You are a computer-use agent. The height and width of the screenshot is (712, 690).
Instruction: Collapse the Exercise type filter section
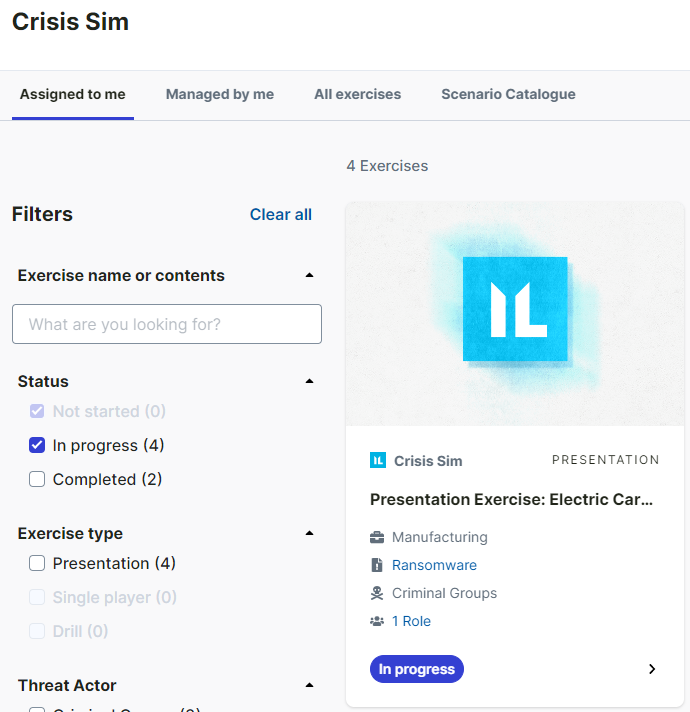click(x=309, y=533)
